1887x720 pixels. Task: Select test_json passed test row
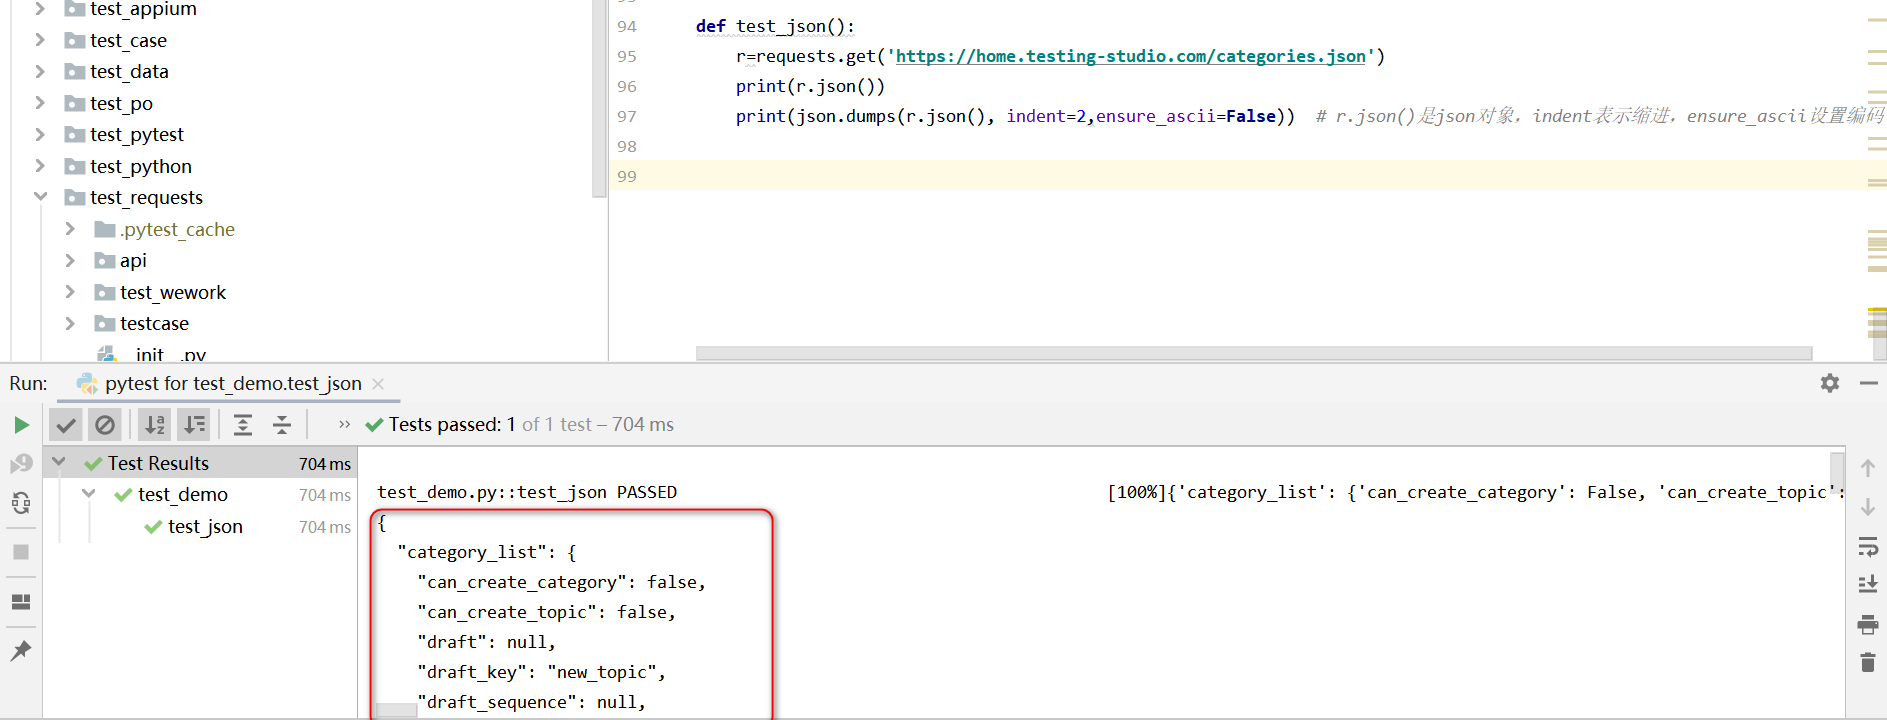[205, 527]
